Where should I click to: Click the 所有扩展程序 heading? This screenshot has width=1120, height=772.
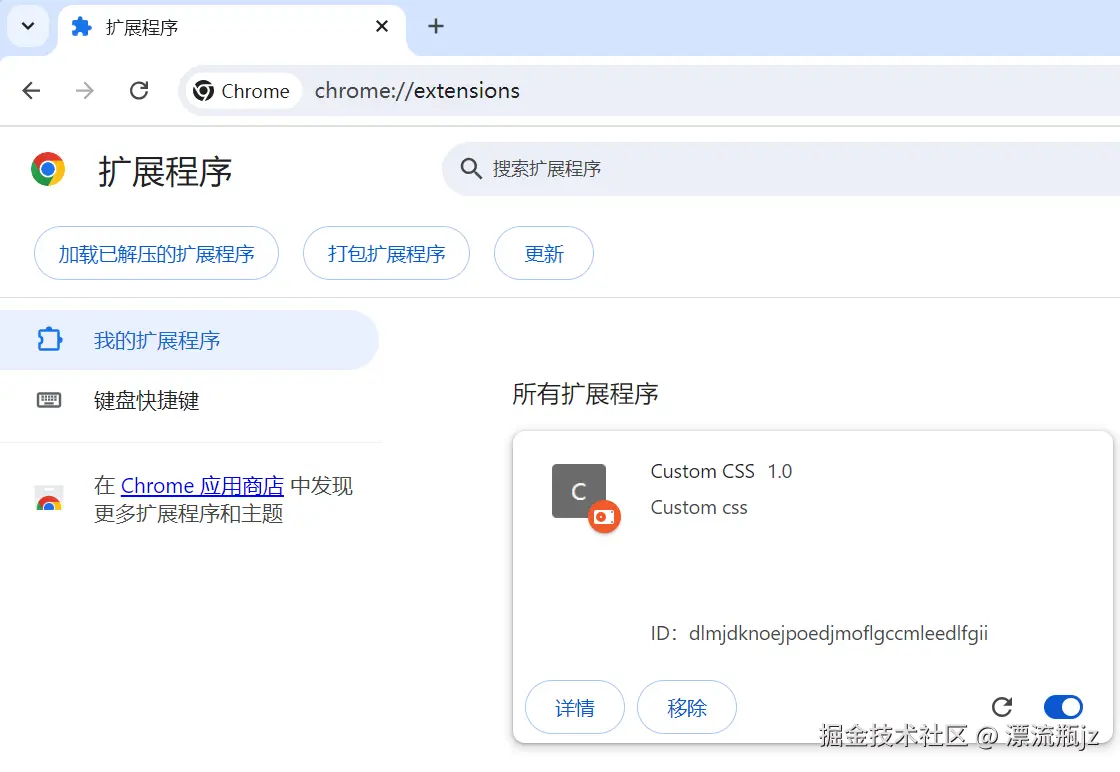[585, 394]
